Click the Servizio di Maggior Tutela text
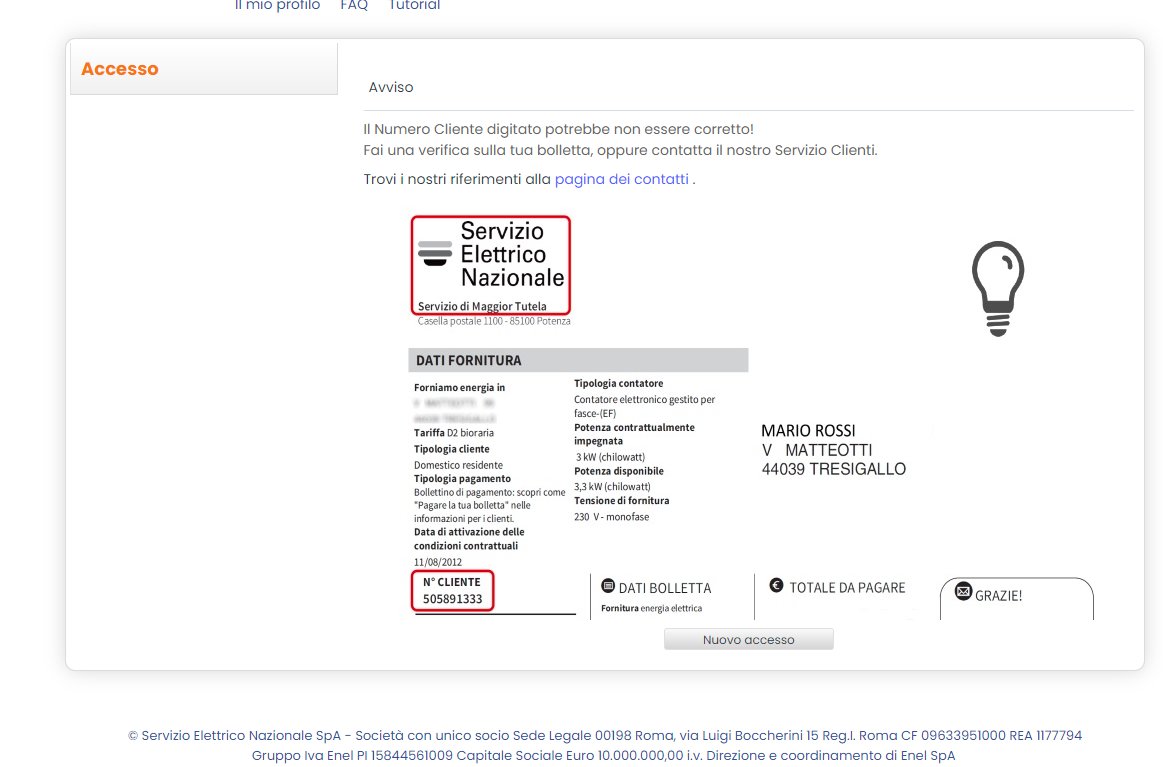 (x=482, y=306)
